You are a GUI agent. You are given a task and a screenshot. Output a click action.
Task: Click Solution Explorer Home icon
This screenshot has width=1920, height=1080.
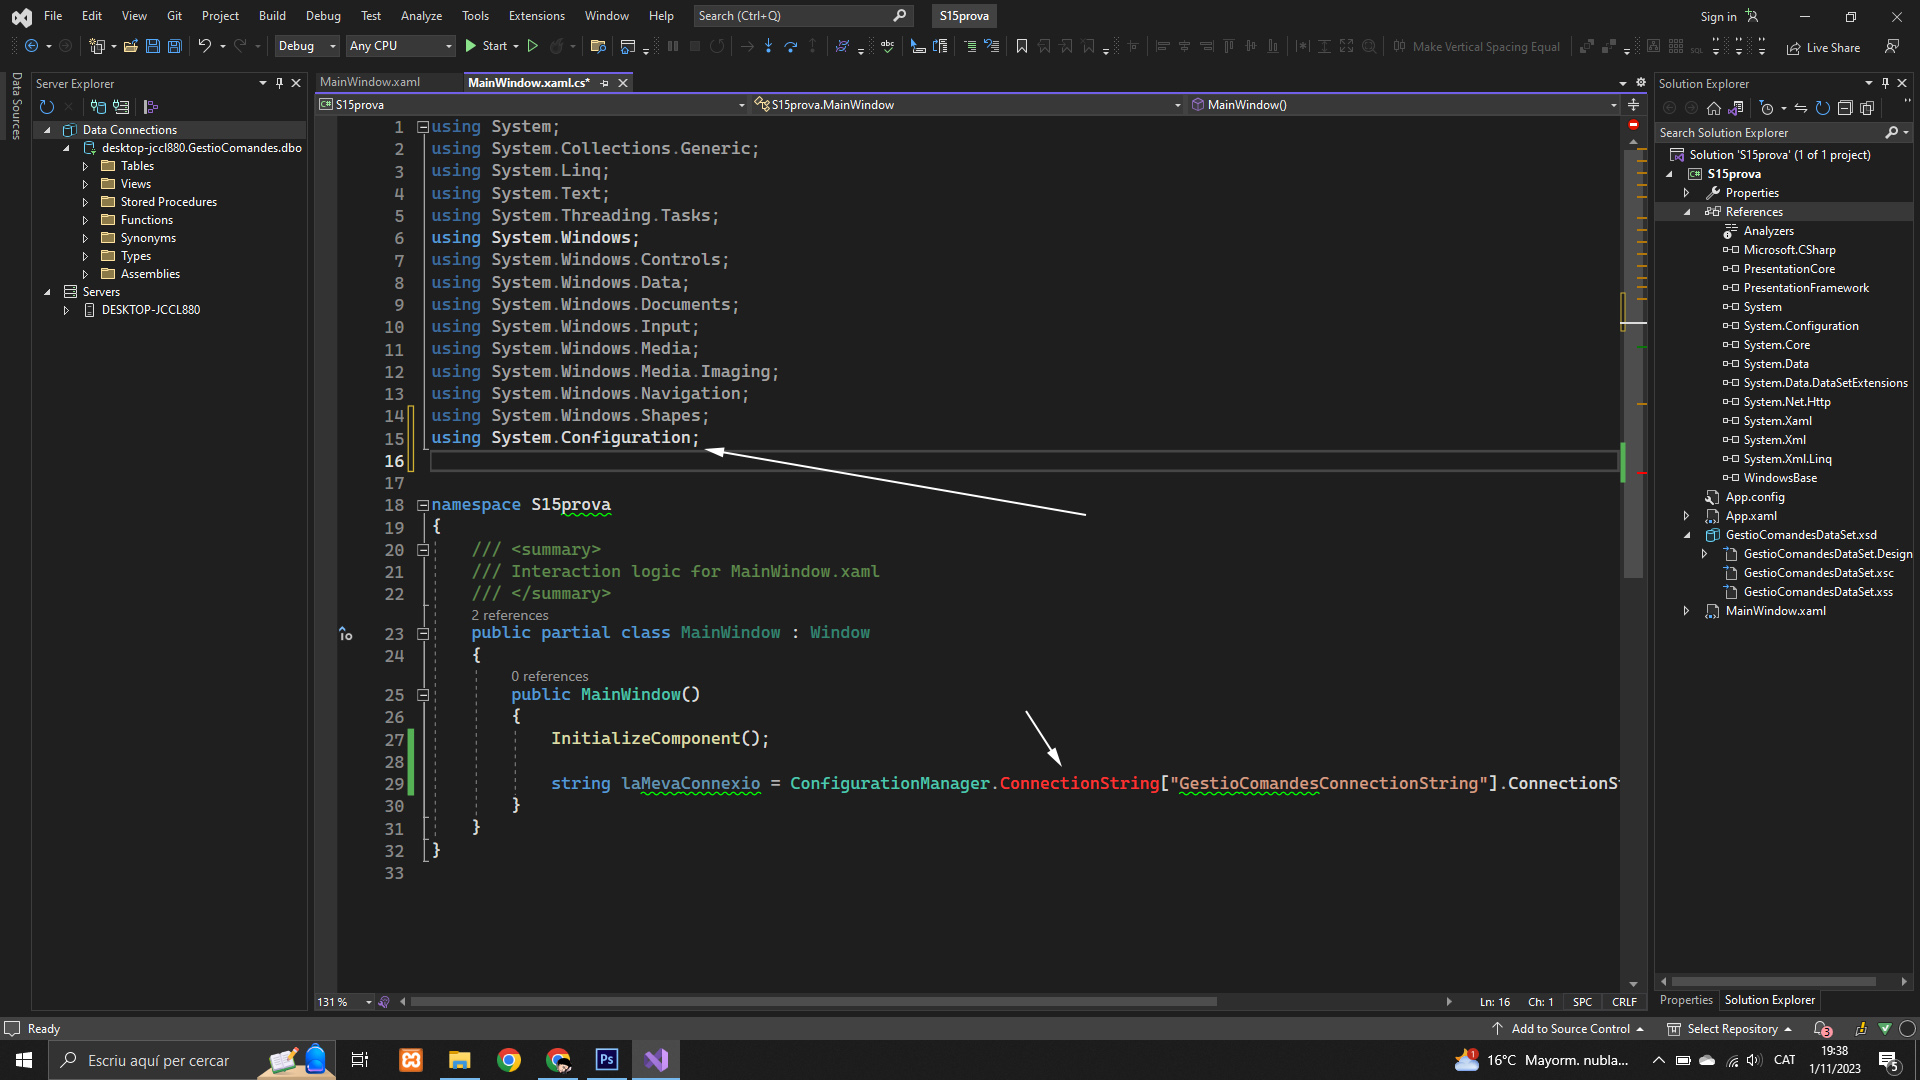[x=1714, y=108]
